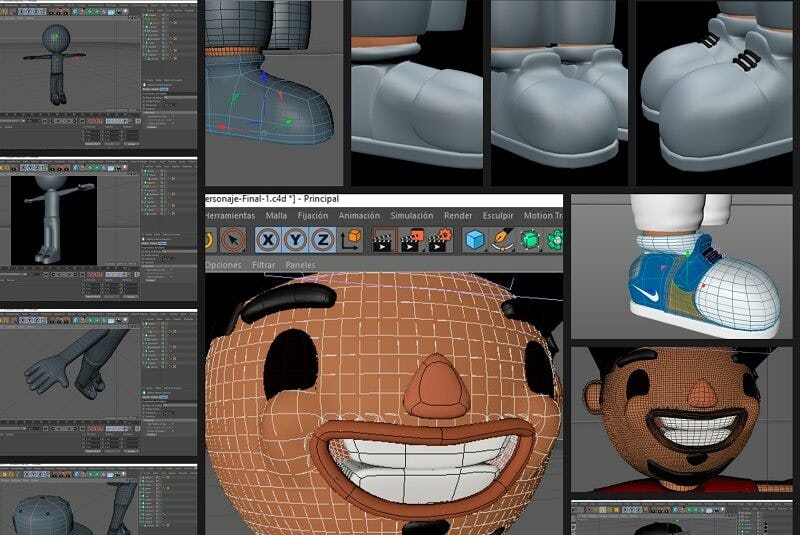The width and height of the screenshot is (800, 535).
Task: Open the Esculpir menu
Action: coord(498,215)
